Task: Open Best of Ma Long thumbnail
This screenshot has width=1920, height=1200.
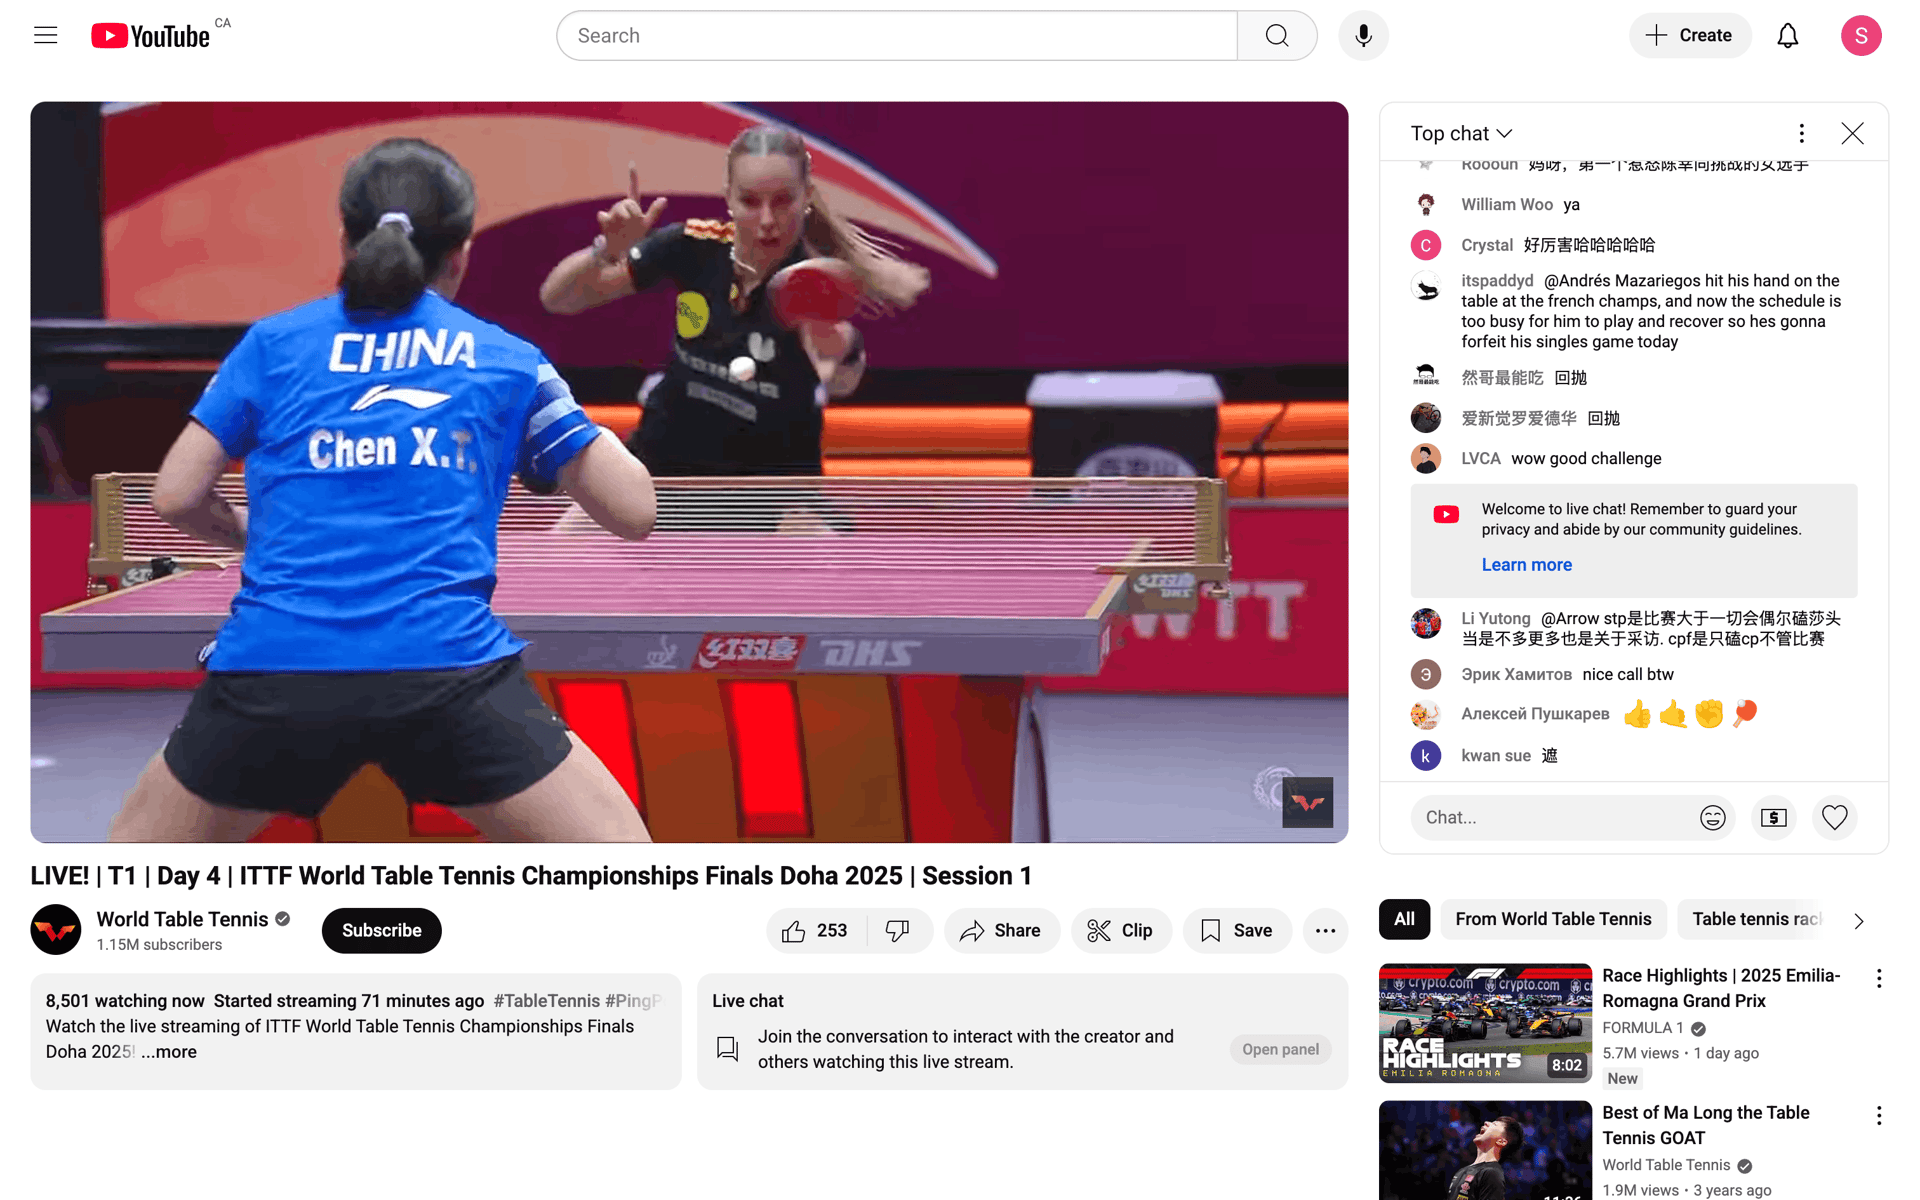Action: (1485, 1151)
